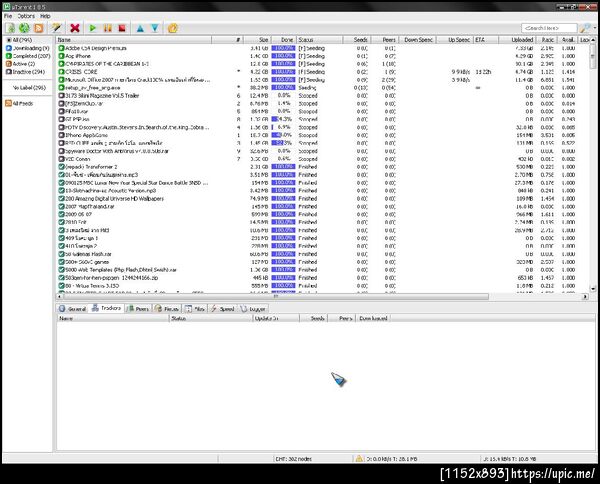Click the Create New Torrent wand icon

[57, 28]
